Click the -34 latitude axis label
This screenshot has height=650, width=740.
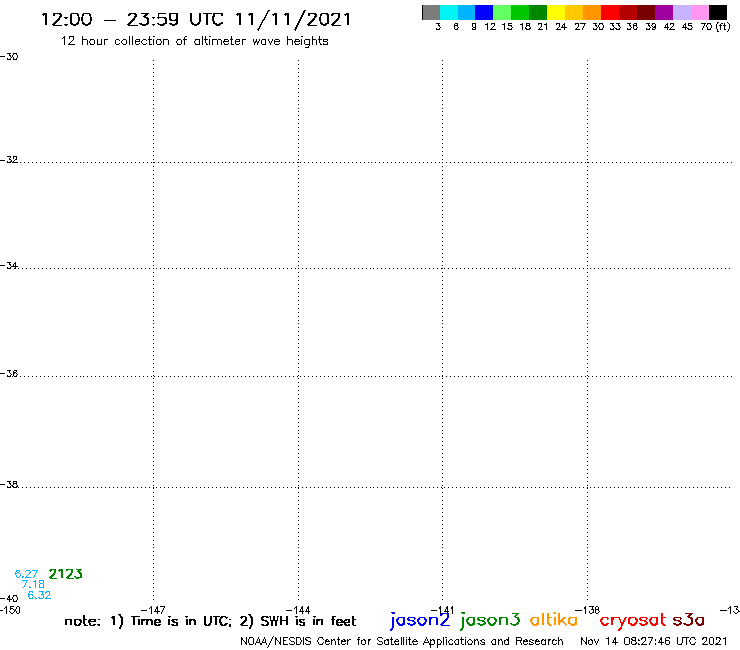(9, 266)
